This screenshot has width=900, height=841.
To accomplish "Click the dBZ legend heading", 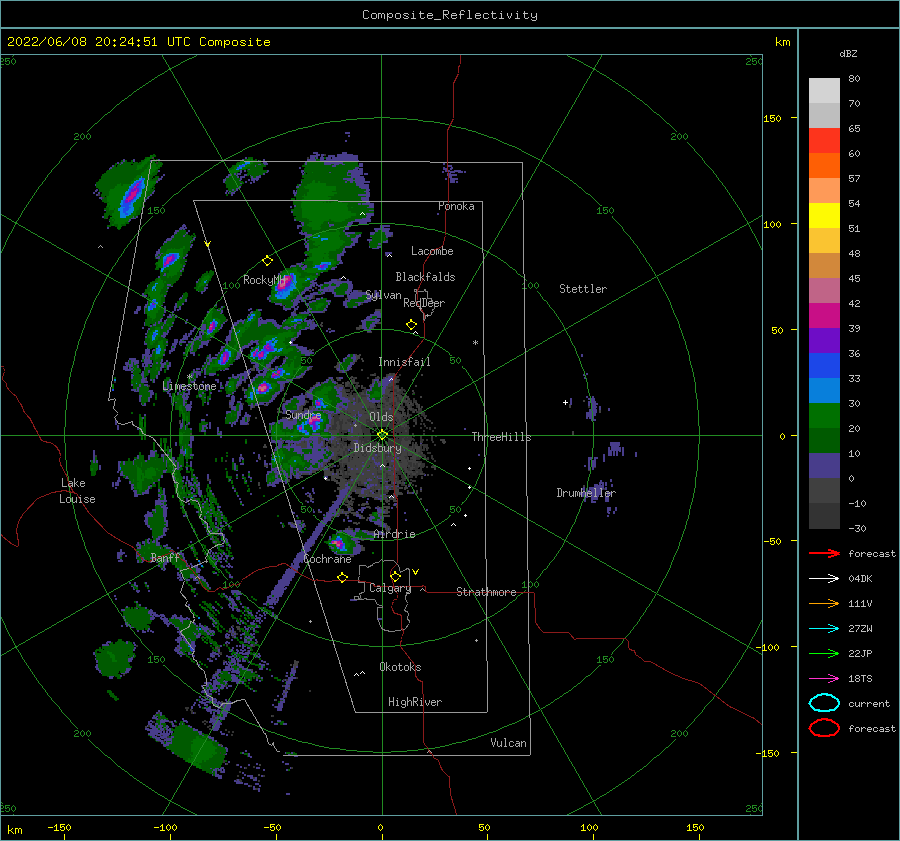I will (848, 53).
